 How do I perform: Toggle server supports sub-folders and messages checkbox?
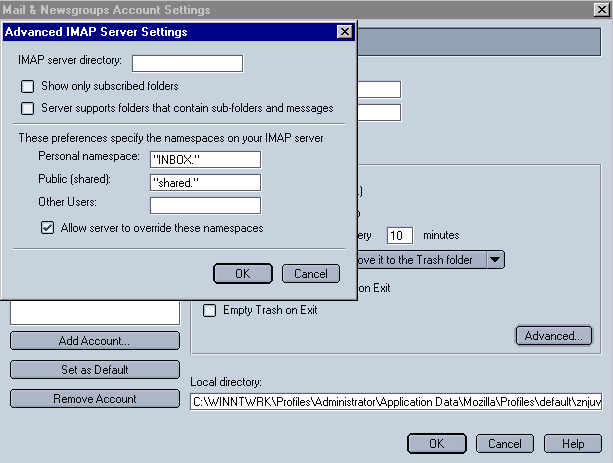(x=28, y=108)
